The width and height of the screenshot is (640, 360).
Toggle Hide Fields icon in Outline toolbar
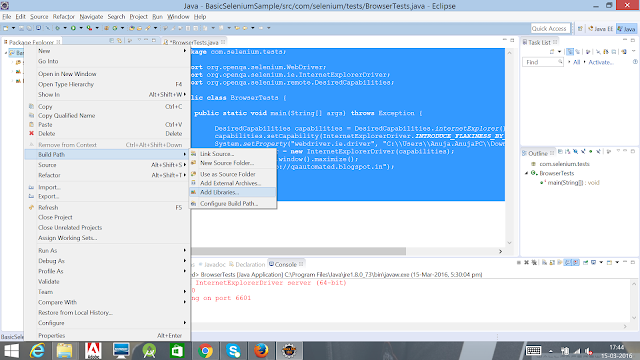point(576,152)
